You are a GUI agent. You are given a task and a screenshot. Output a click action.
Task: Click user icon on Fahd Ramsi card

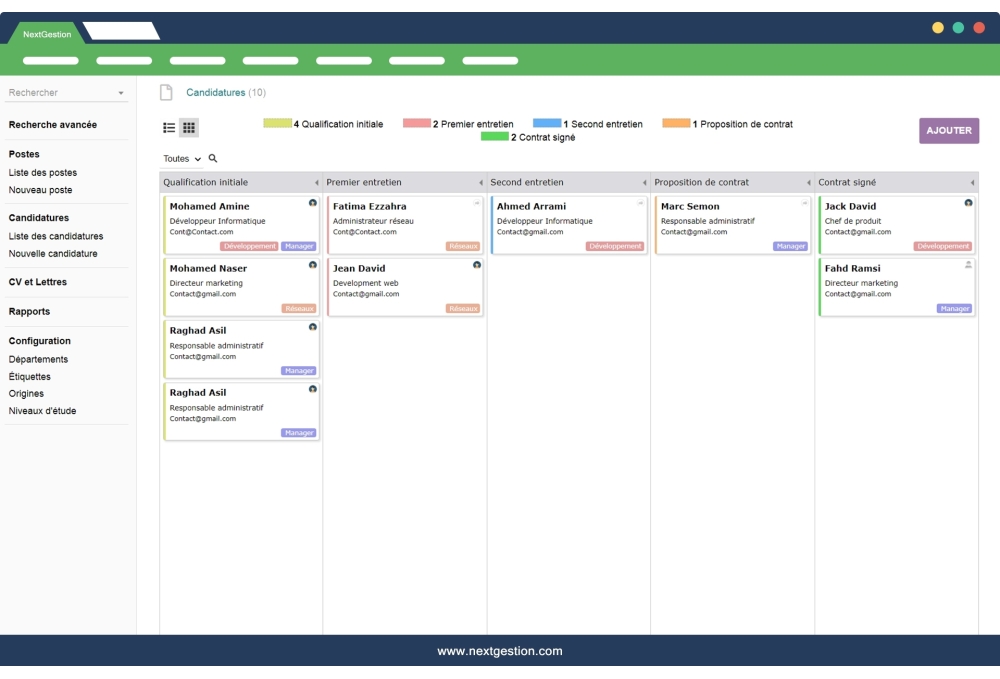click(968, 265)
